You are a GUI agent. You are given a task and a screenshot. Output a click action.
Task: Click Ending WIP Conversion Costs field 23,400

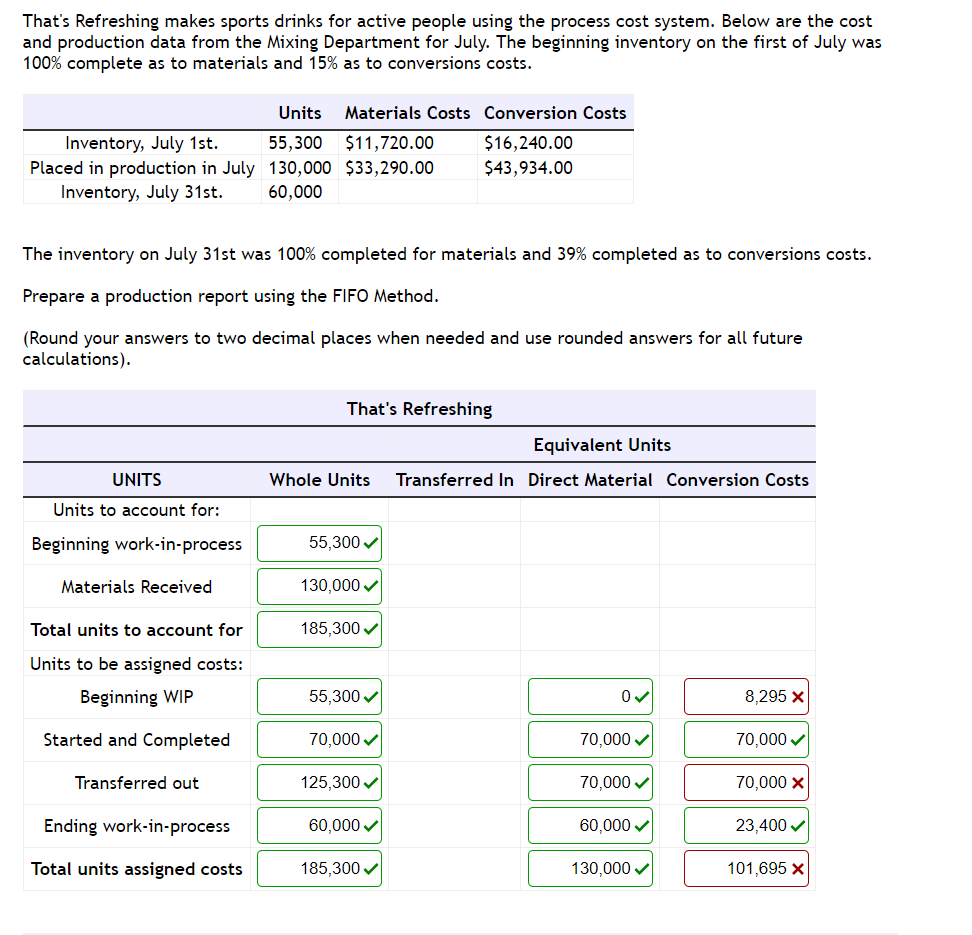tap(746, 825)
